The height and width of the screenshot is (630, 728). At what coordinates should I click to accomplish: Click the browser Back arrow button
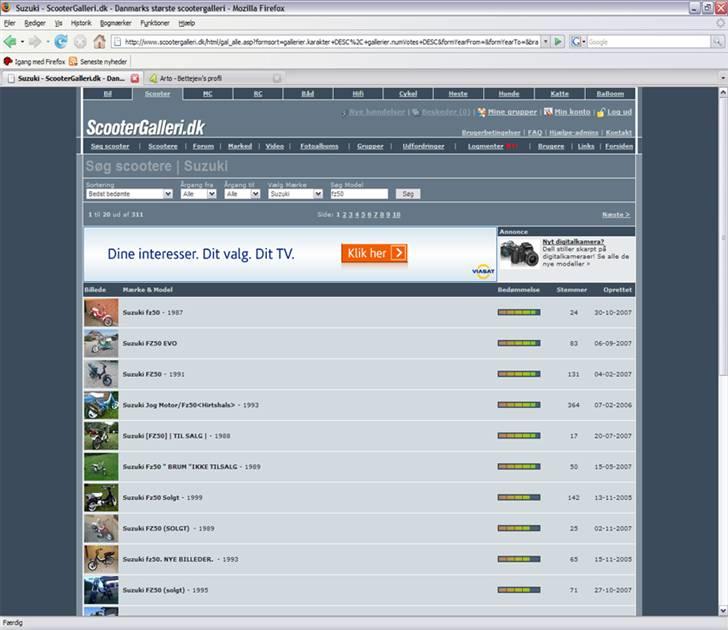[11, 42]
